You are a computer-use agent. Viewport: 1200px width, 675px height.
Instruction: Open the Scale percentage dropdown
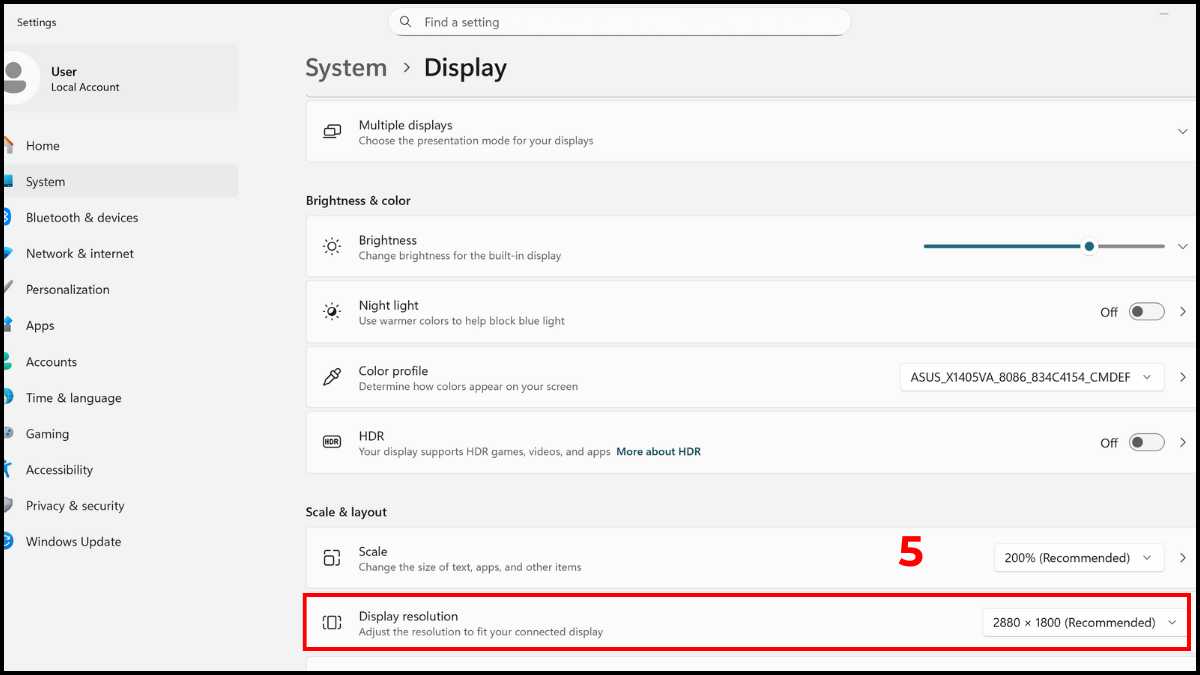[1078, 558]
